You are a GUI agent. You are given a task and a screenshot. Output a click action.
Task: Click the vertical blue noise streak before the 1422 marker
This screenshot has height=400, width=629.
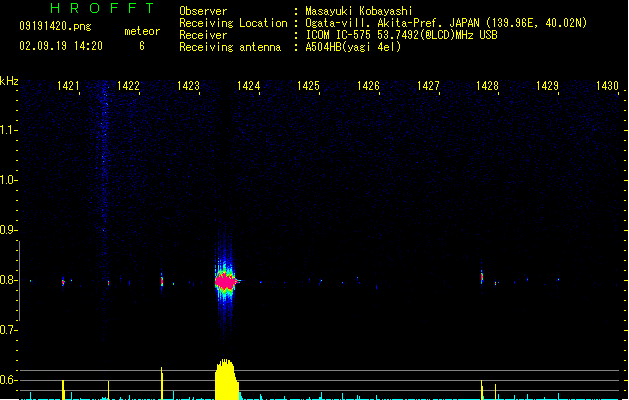tap(105, 209)
